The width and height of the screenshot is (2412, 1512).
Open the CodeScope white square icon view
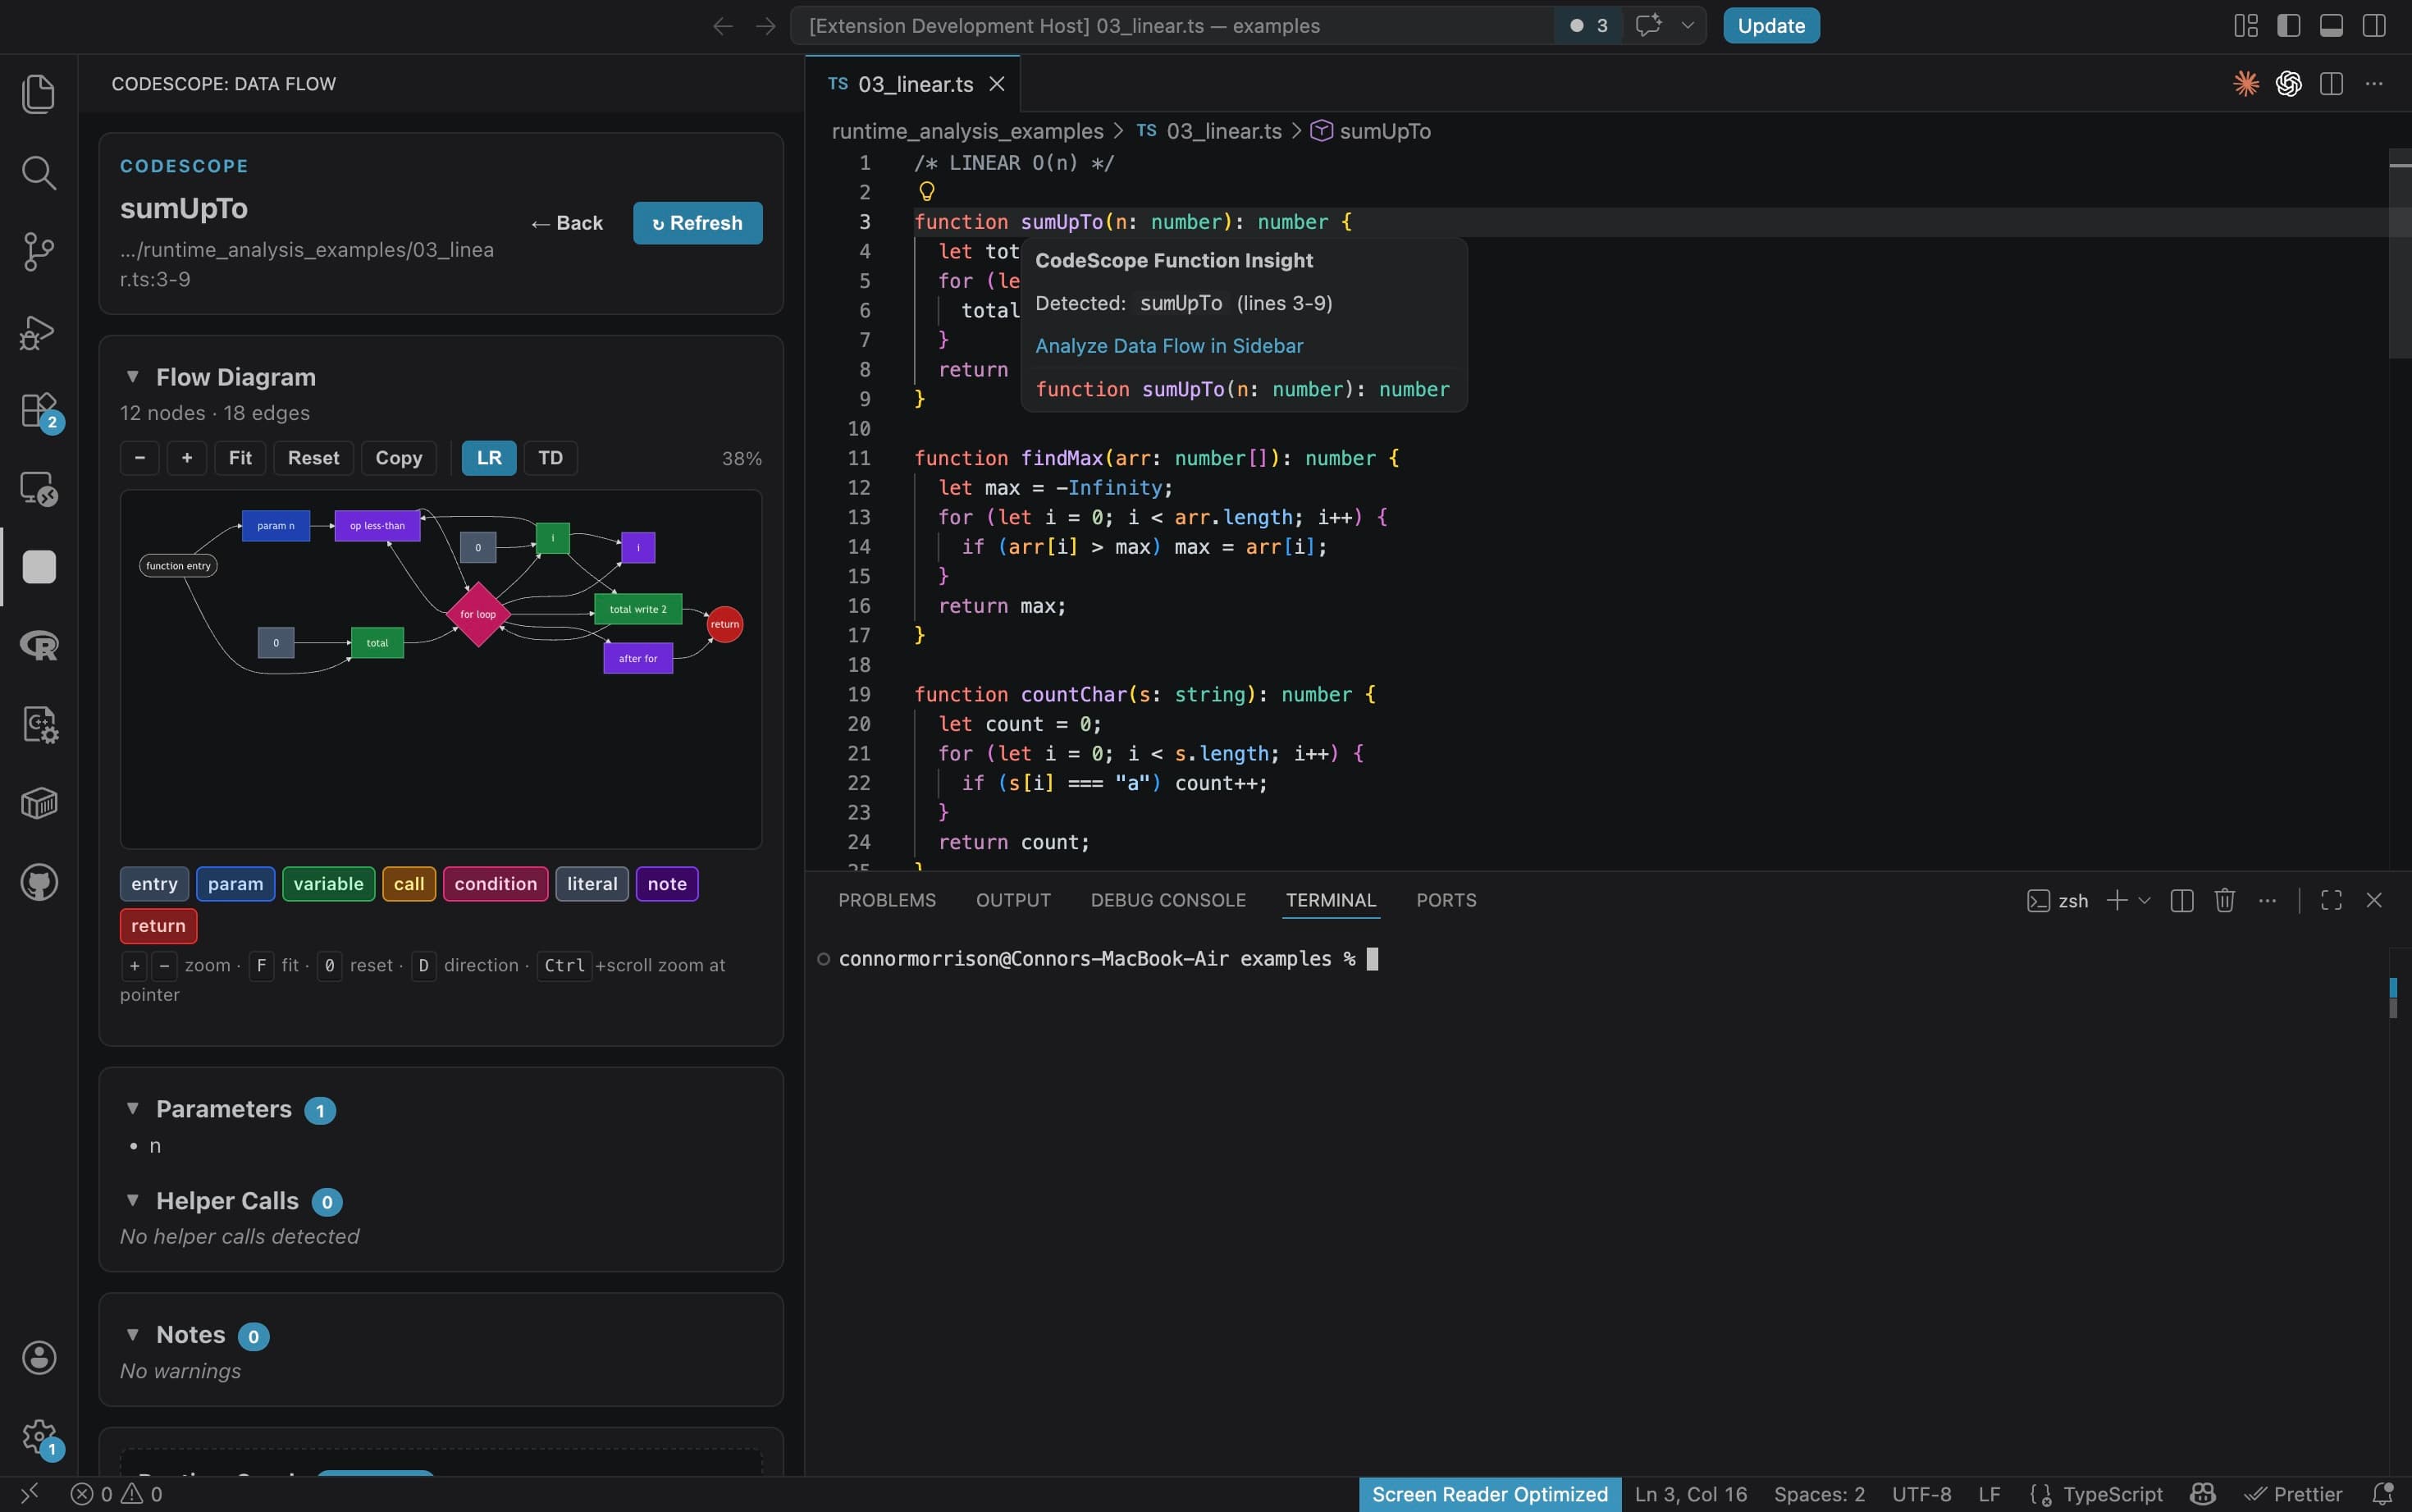point(39,567)
